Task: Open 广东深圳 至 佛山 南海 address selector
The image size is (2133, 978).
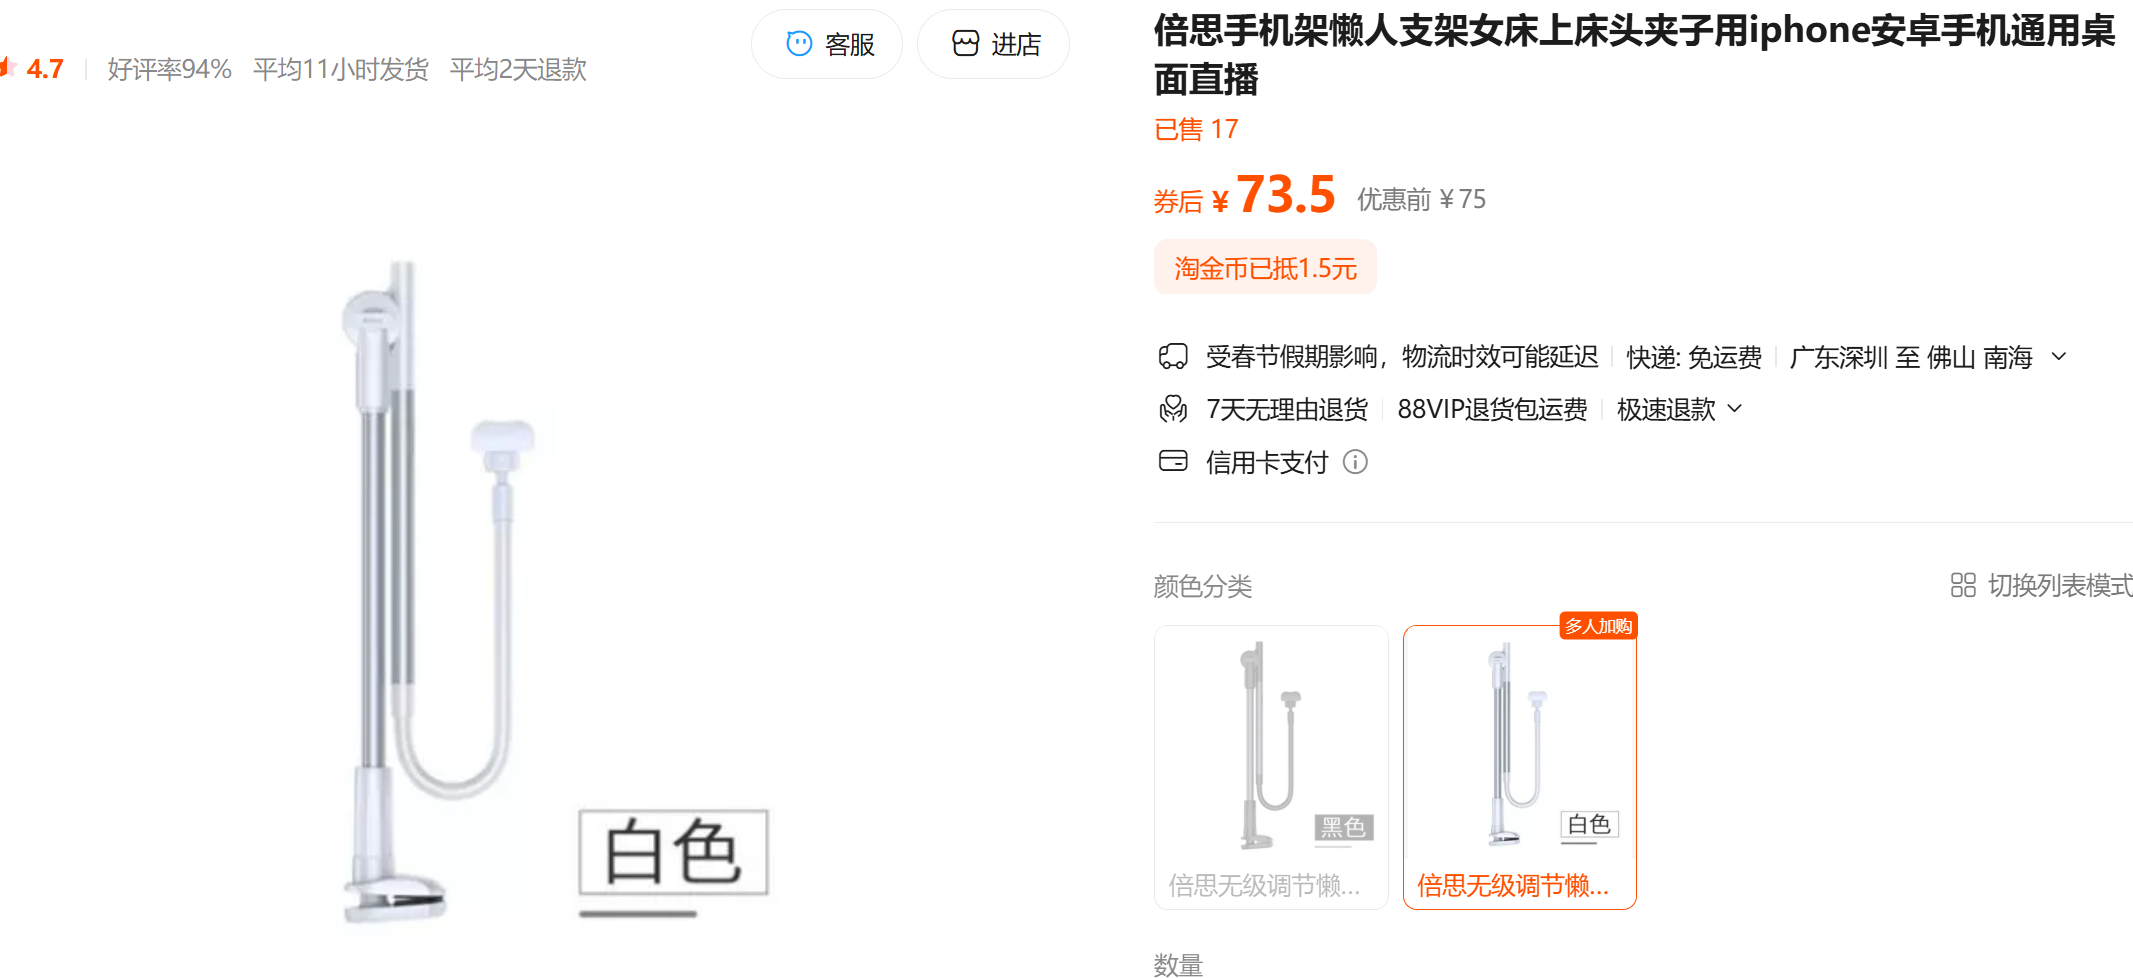Action: tap(1911, 357)
